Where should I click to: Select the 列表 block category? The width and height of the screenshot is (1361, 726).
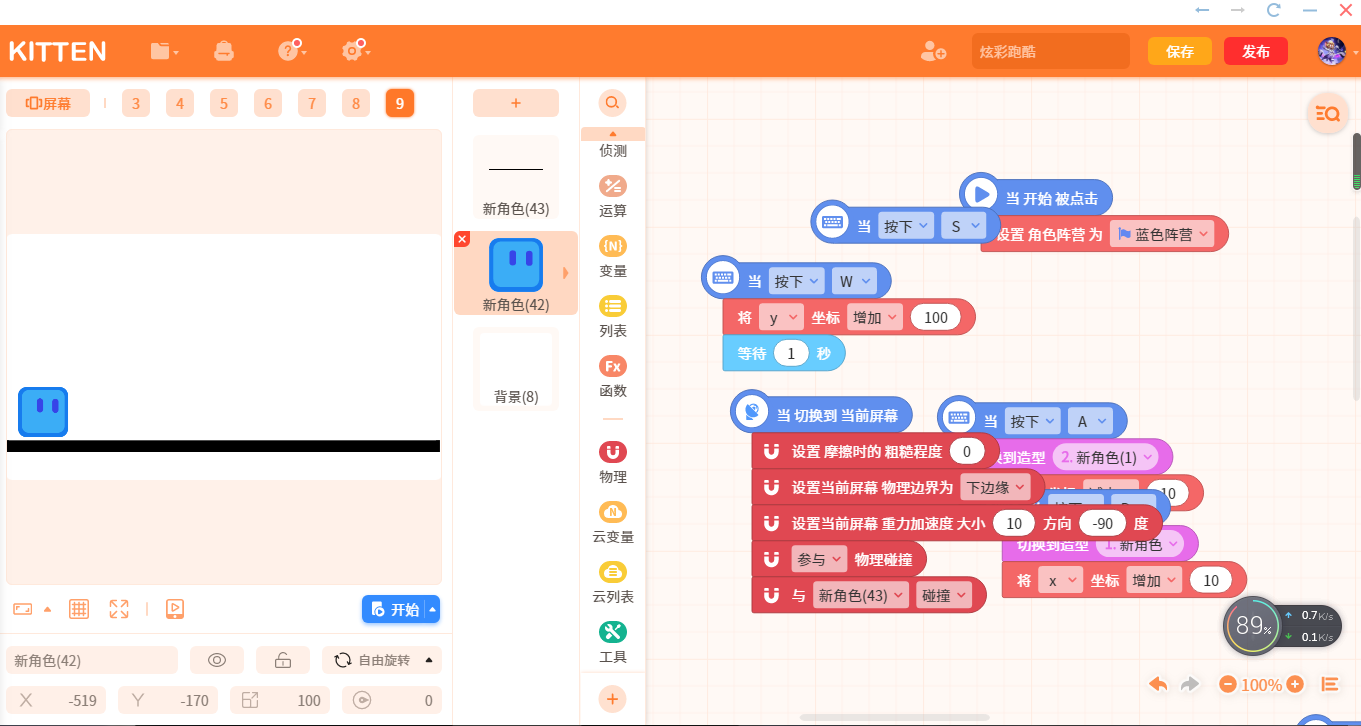tap(613, 316)
